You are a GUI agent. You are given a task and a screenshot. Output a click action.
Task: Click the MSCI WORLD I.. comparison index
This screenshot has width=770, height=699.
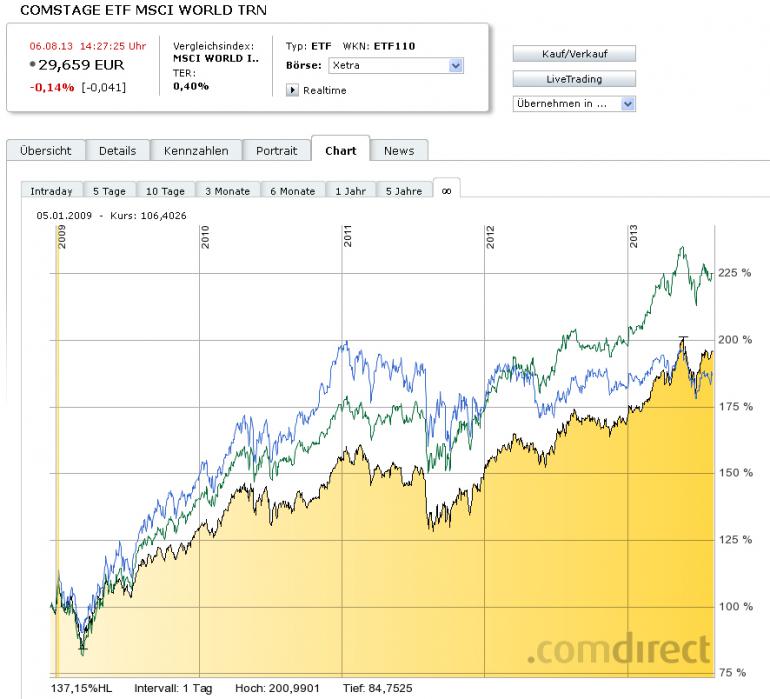[215, 58]
